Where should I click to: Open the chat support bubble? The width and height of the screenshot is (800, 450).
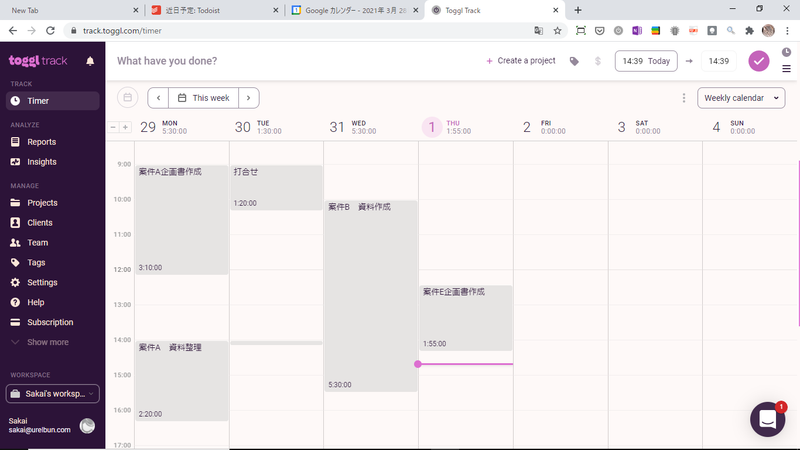[768, 419]
